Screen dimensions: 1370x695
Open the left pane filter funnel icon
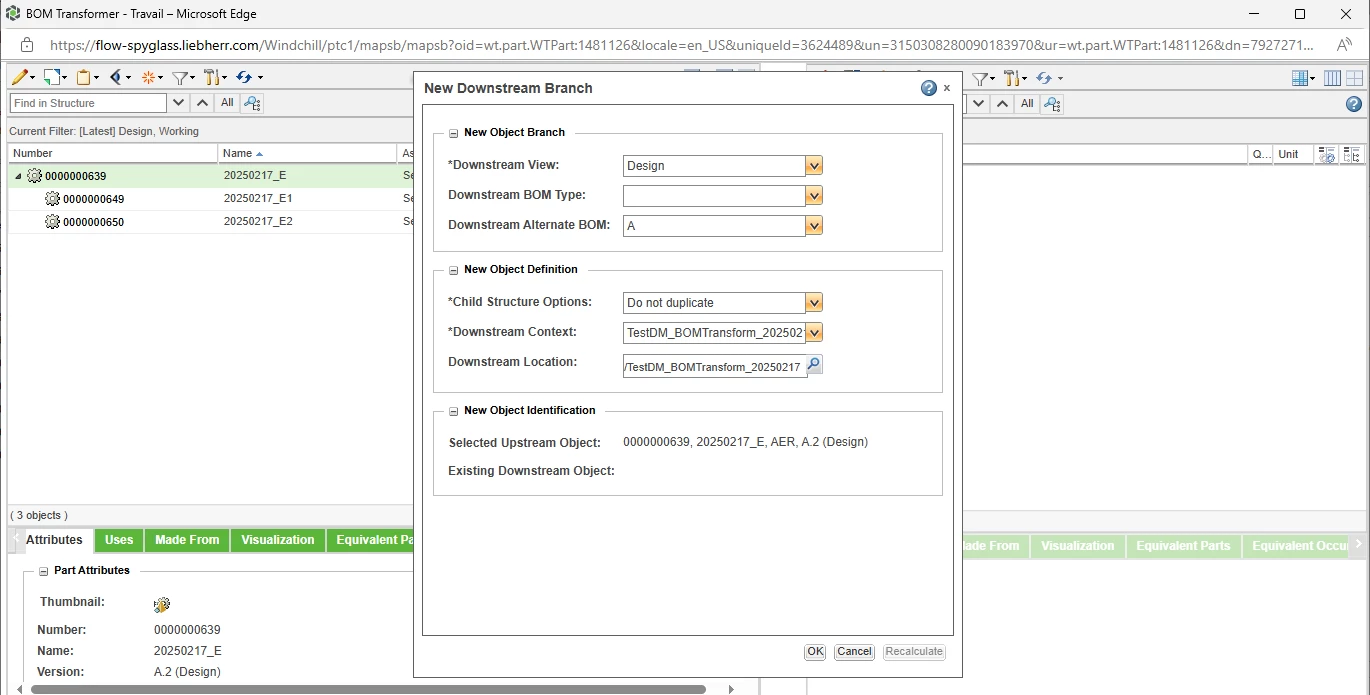(x=181, y=77)
